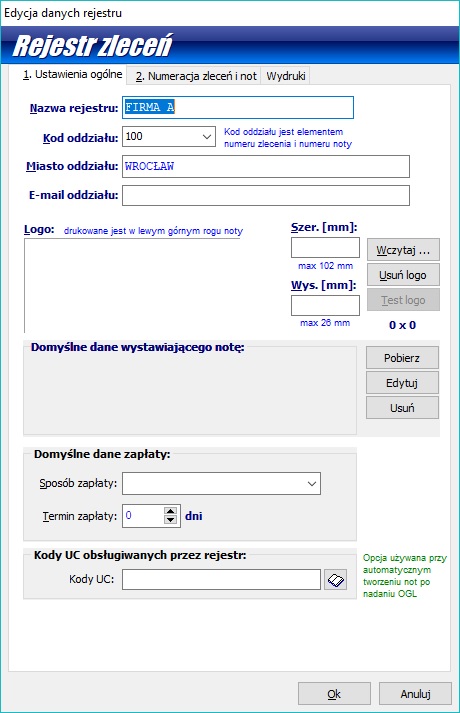
Task: Click the Kody UC text field
Action: pyautogui.click(x=221, y=580)
